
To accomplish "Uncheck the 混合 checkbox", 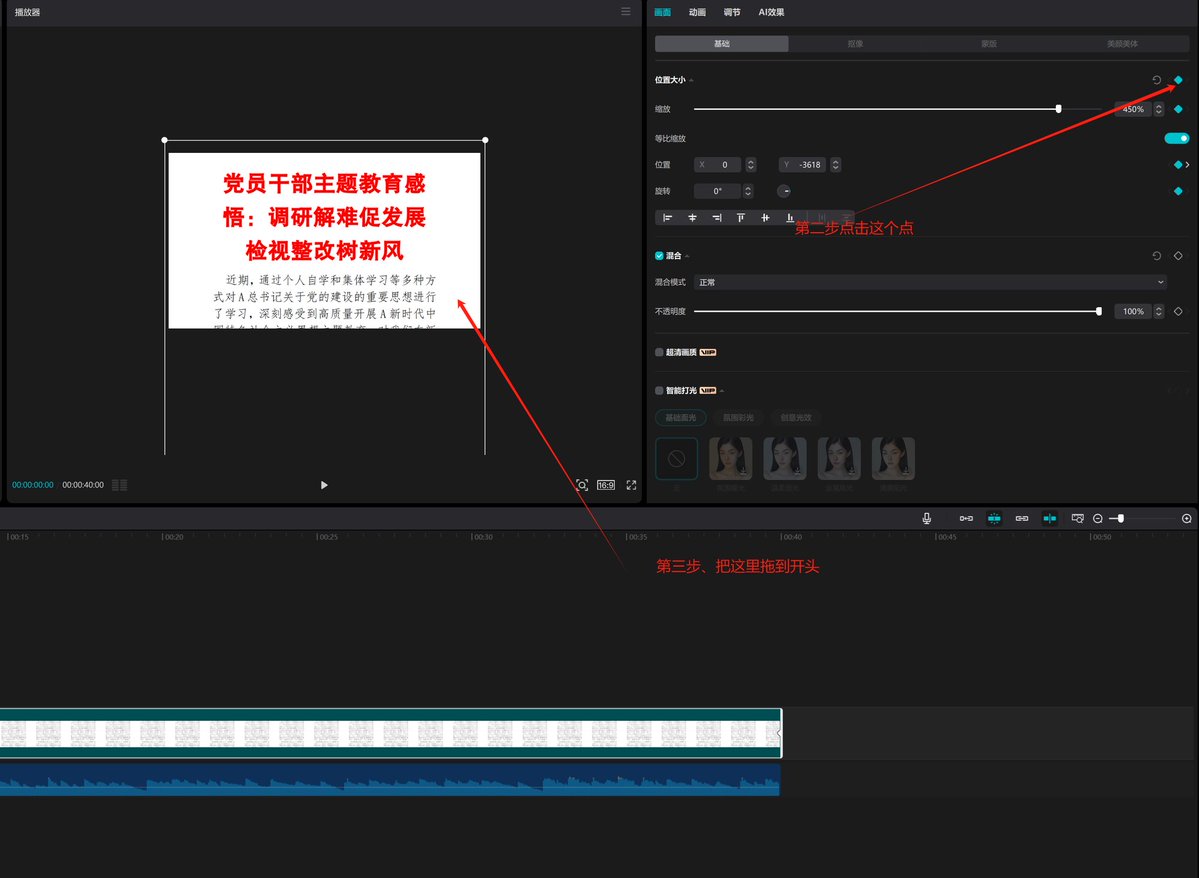I will (659, 255).
